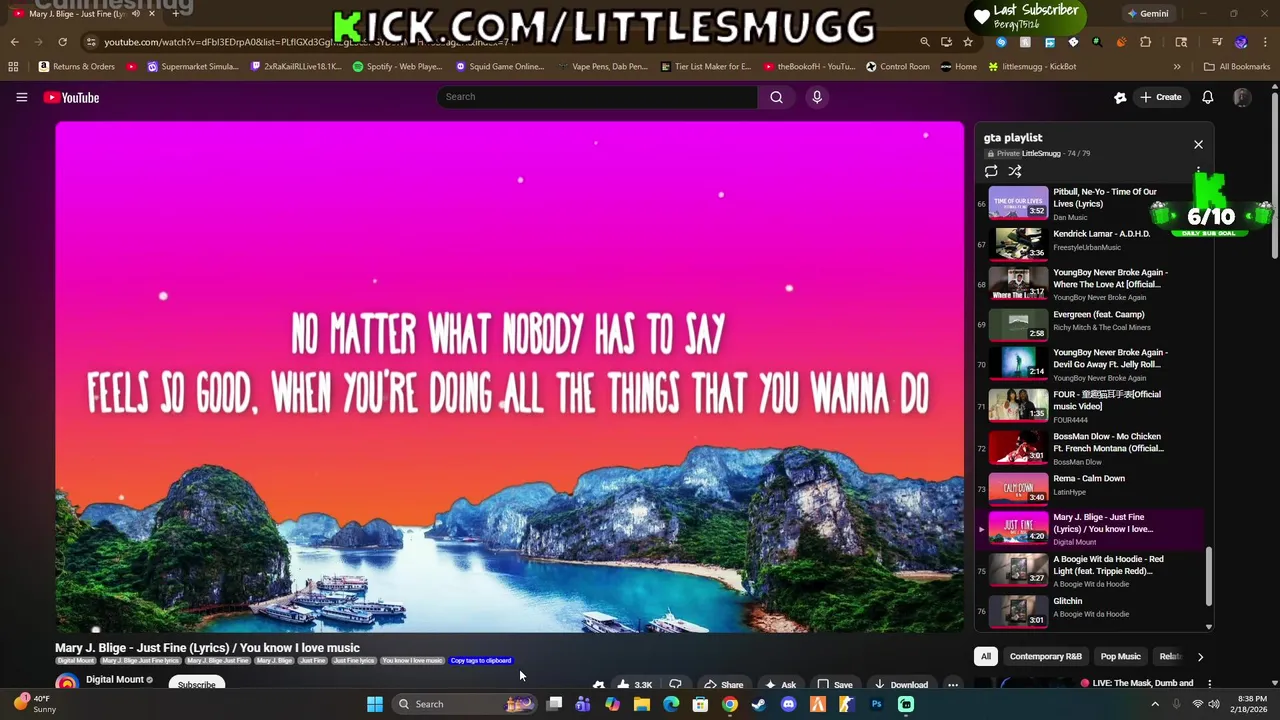Select FOUR official music video item
This screenshot has height=720, width=1280.
click(1088, 406)
